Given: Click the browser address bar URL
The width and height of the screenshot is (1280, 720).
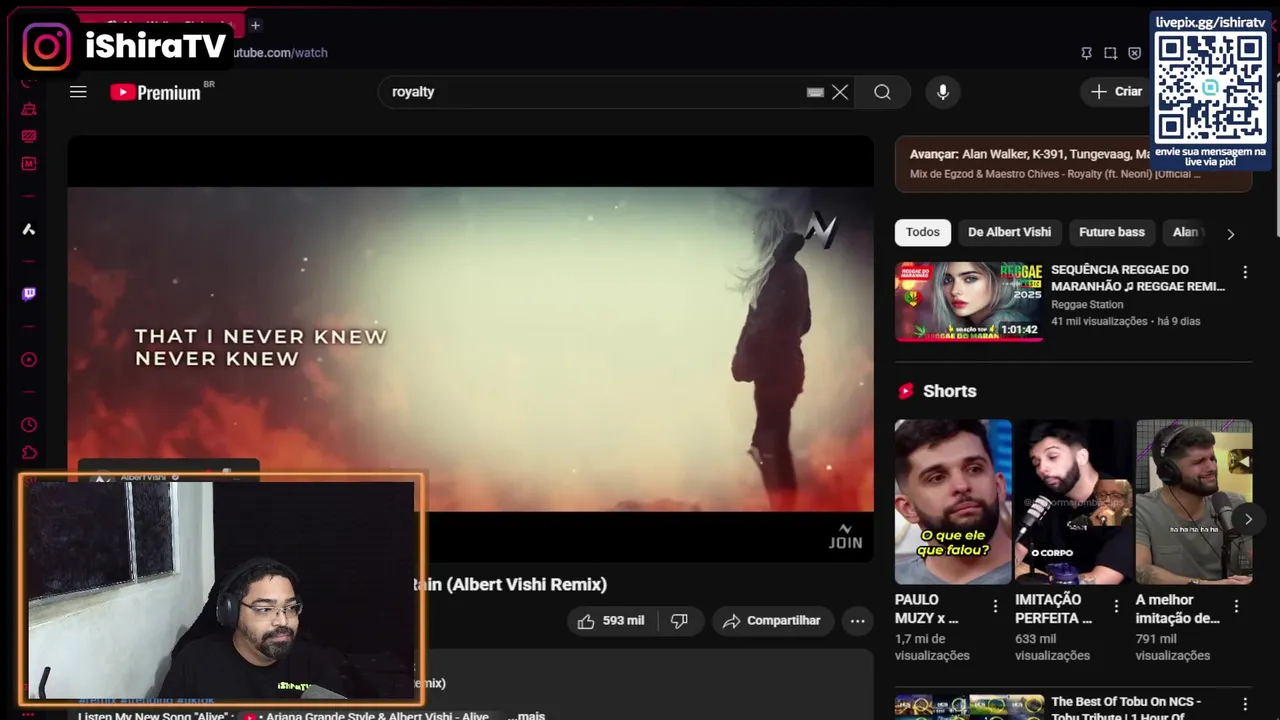Looking at the screenshot, I should click(x=280, y=52).
